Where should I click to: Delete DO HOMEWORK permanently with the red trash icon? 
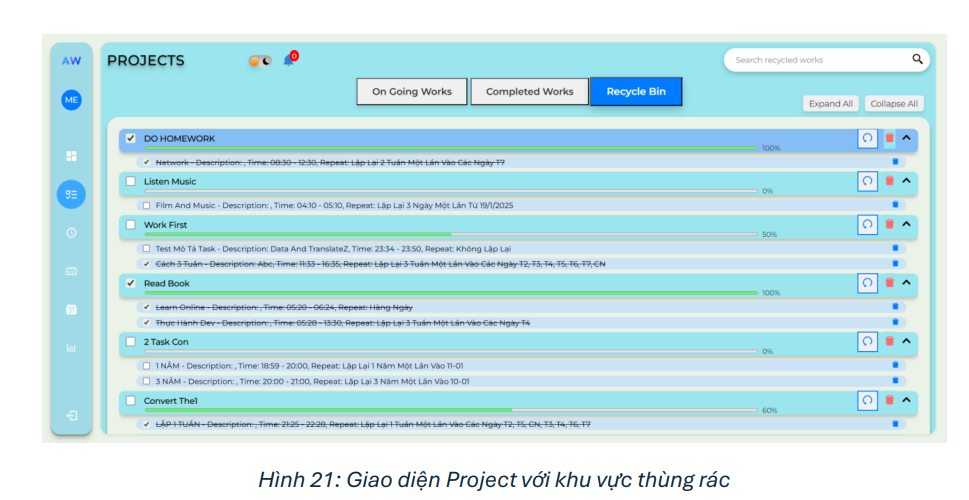(x=889, y=138)
